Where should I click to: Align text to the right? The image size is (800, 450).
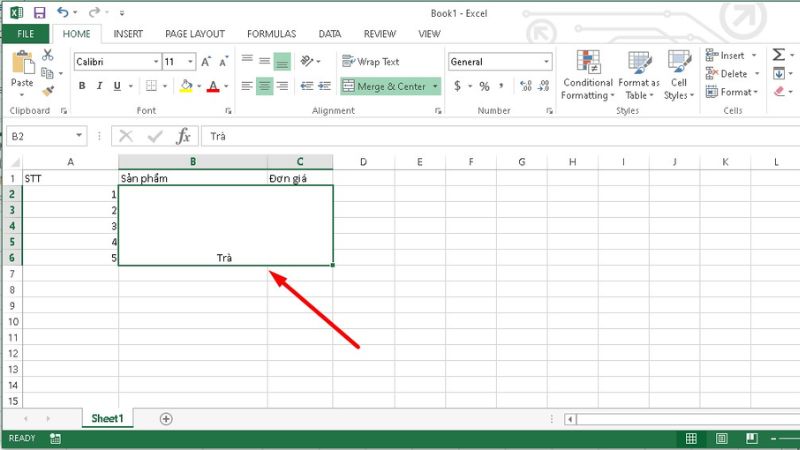pos(282,86)
